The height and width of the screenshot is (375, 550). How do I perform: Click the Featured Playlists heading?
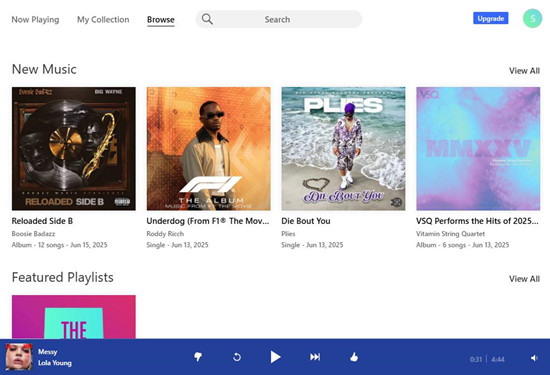pyautogui.click(x=63, y=277)
